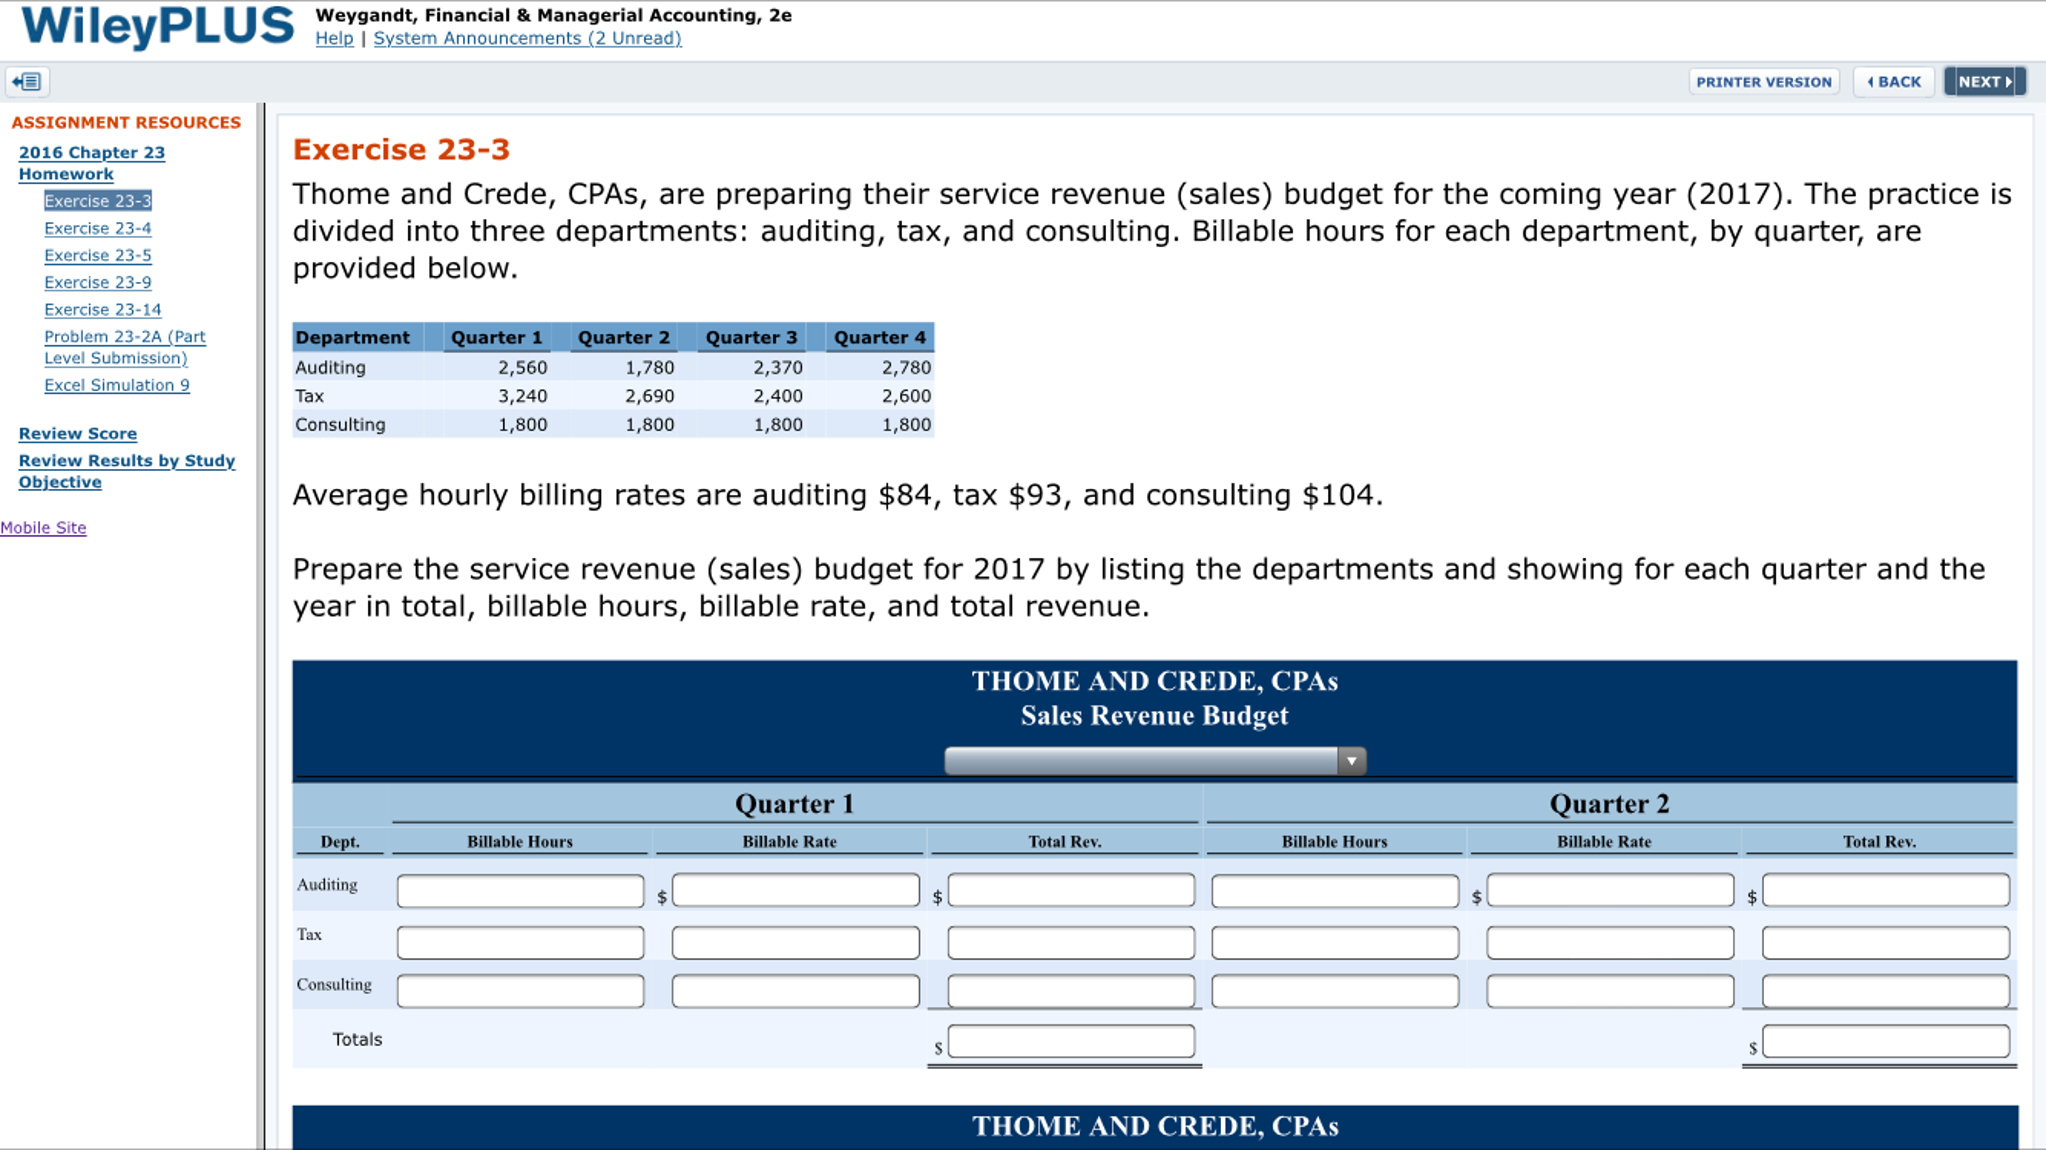The width and height of the screenshot is (2046, 1150).
Task: Select Exercise 23-5 from assignment list
Action: 97,256
